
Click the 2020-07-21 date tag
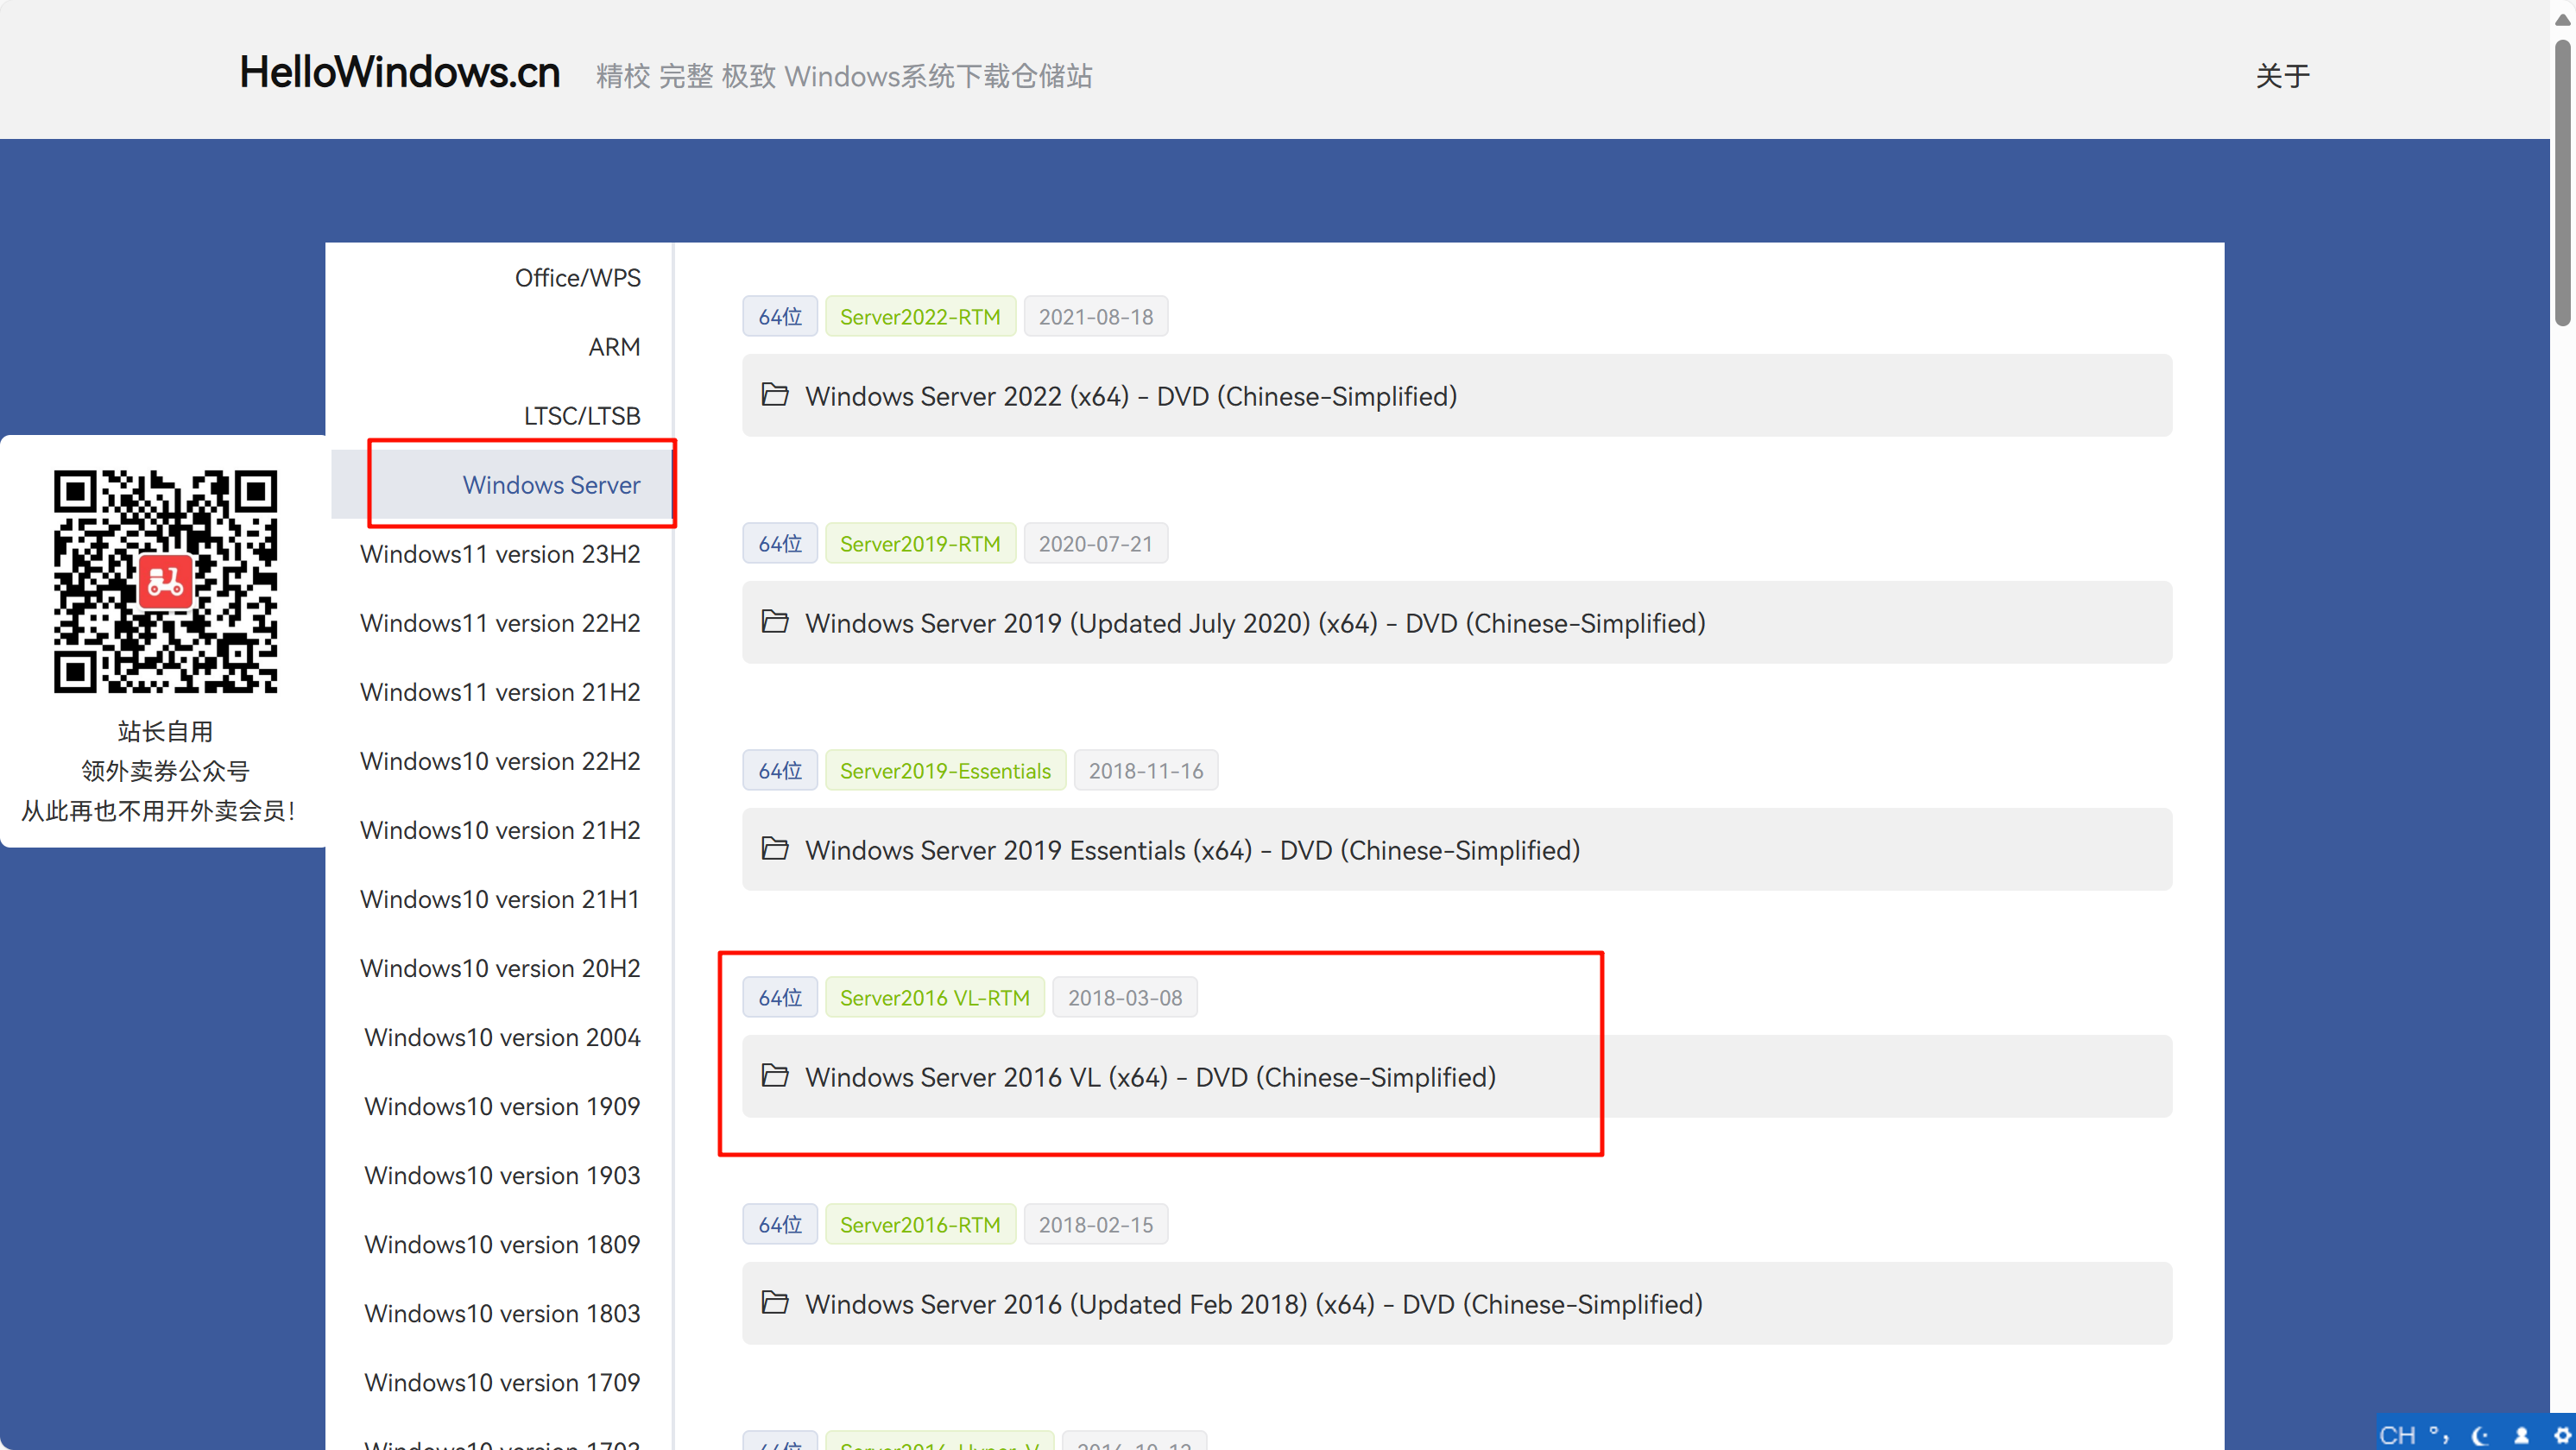click(x=1095, y=543)
